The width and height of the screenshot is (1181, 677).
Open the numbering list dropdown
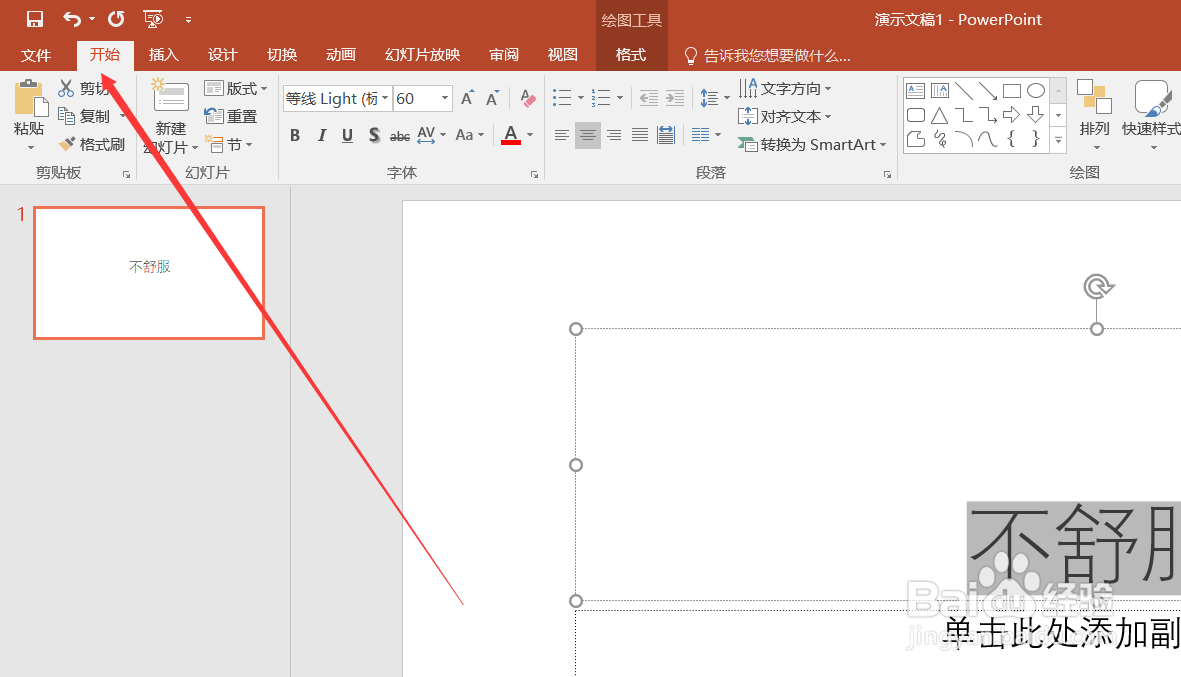(620, 98)
